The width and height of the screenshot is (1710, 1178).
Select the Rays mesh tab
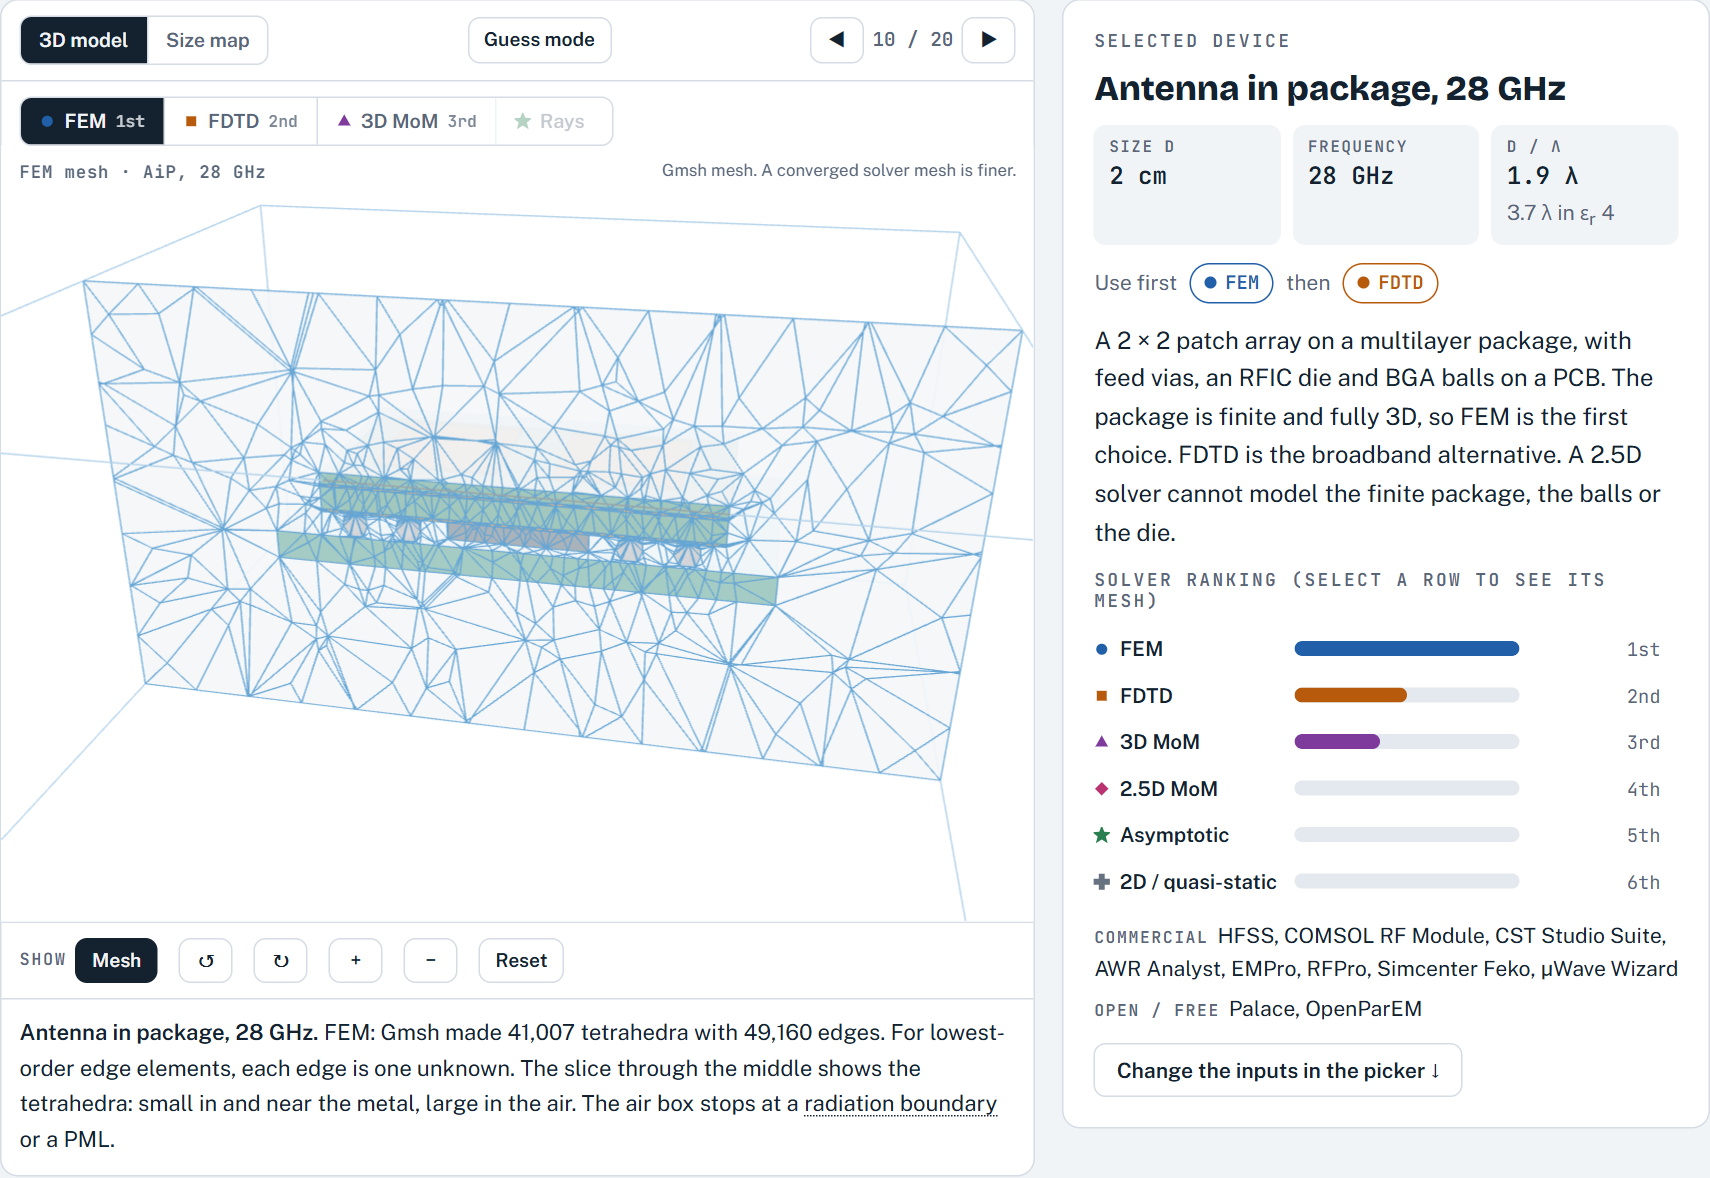[553, 121]
